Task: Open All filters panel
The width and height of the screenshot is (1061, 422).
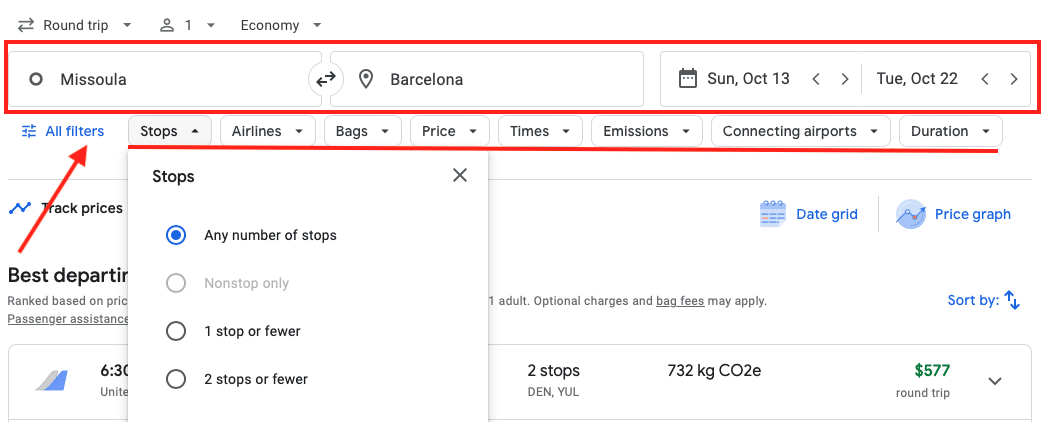Action: (63, 131)
